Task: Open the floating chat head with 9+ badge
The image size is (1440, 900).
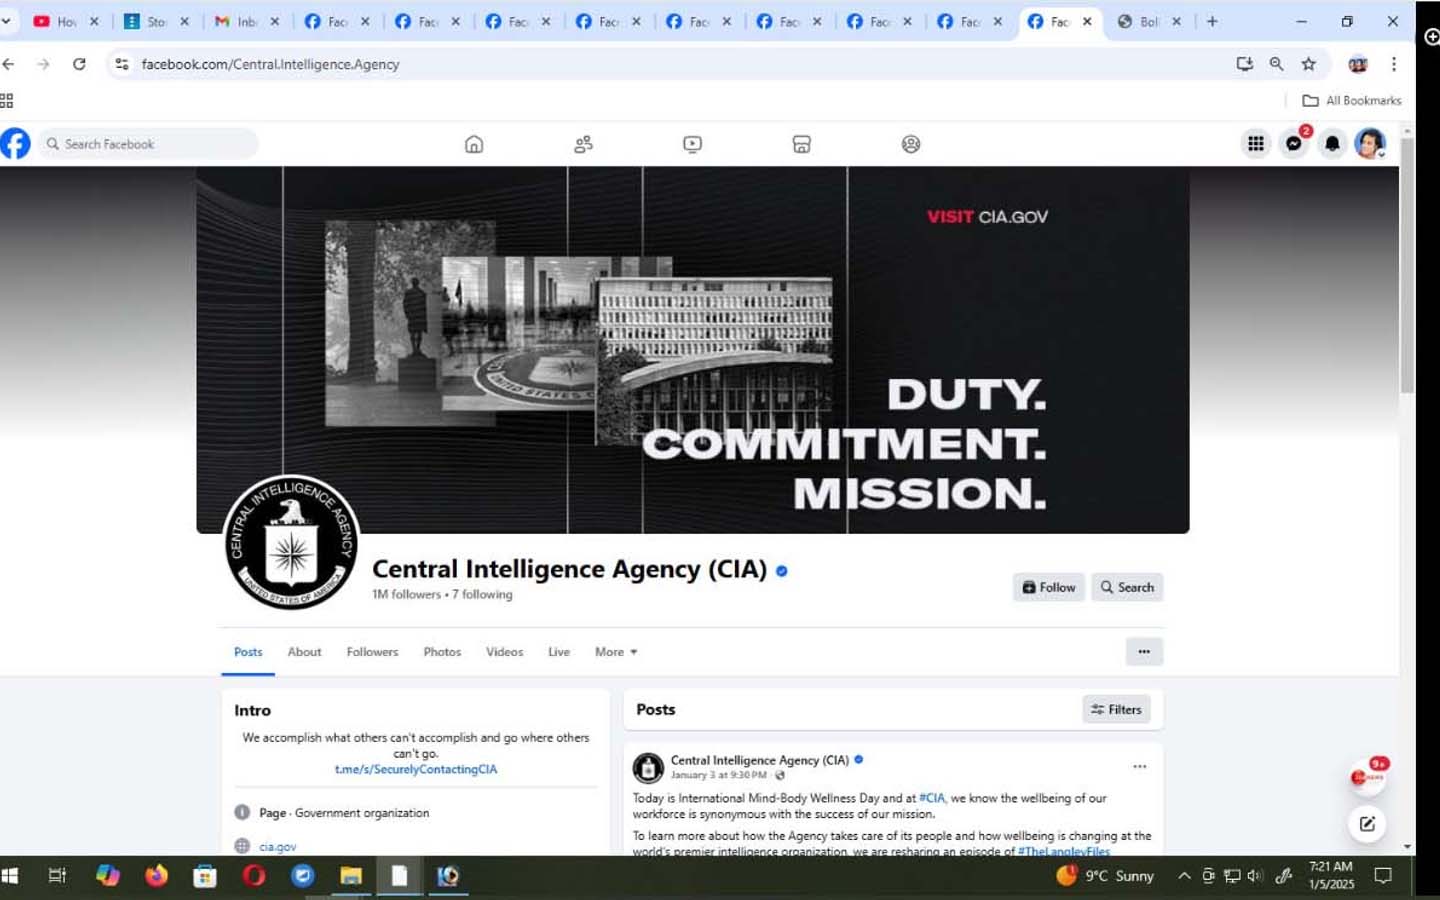Action: coord(1367,777)
